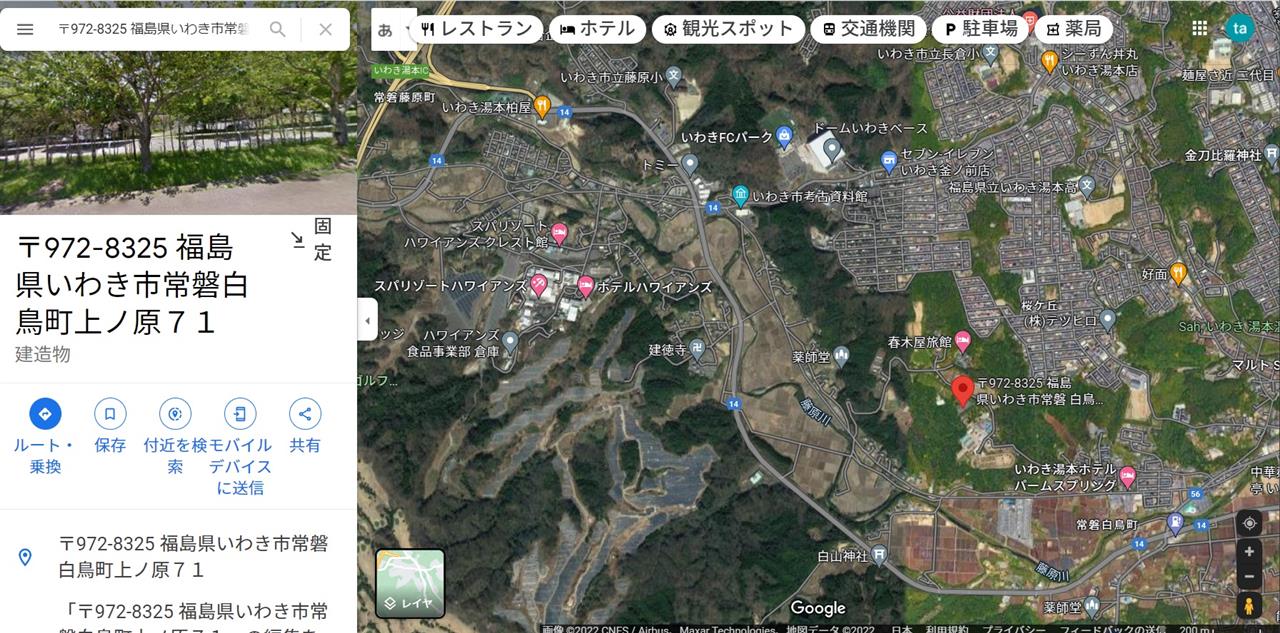Select the いわき湯本柏屋 restaurant marker
The height and width of the screenshot is (633, 1280).
[542, 105]
